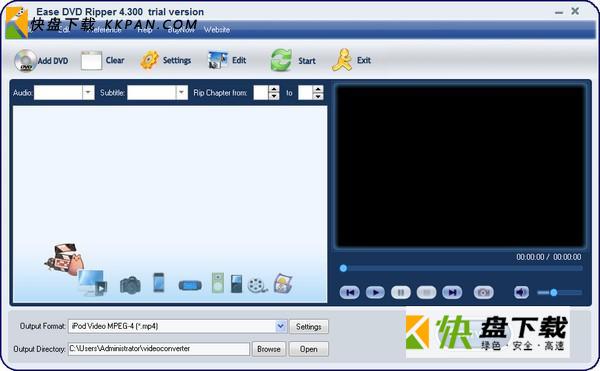Screen dimensions: 600x371
Task: Click the Clear toolbar icon
Action: [x=91, y=60]
